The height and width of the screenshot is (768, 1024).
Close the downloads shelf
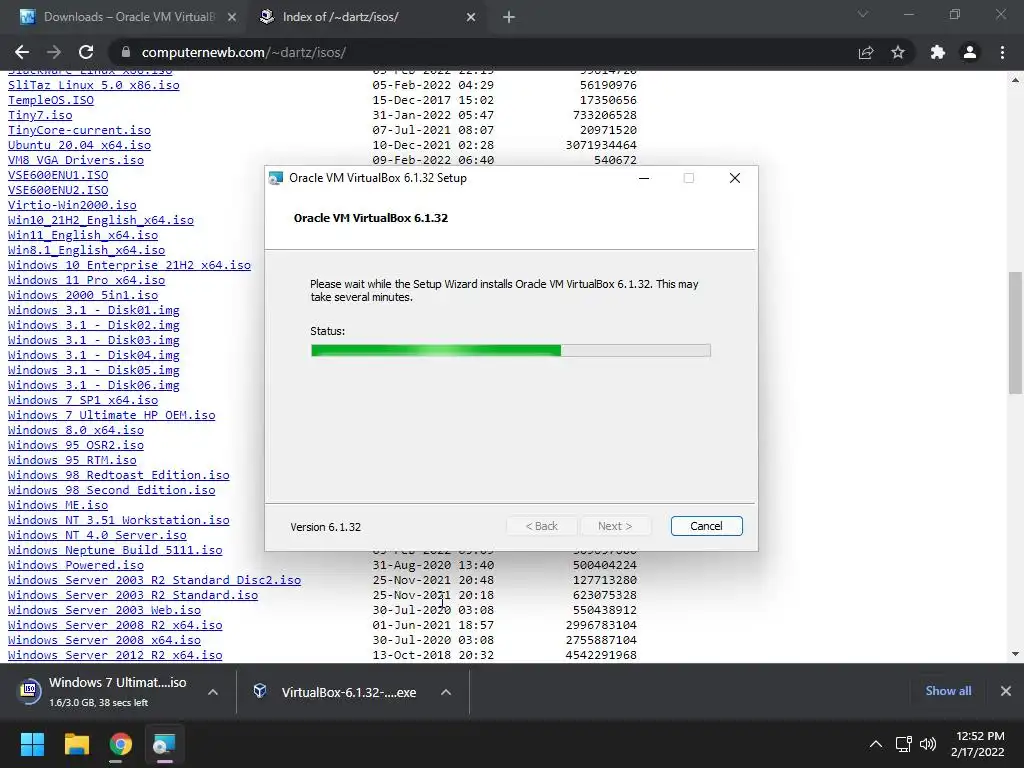[x=1006, y=691]
